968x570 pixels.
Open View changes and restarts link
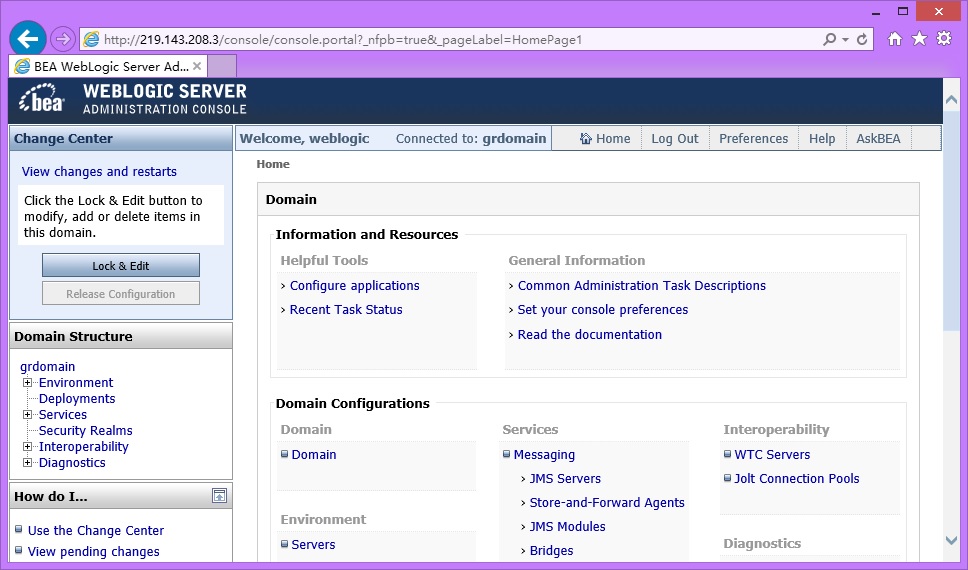tap(99, 172)
